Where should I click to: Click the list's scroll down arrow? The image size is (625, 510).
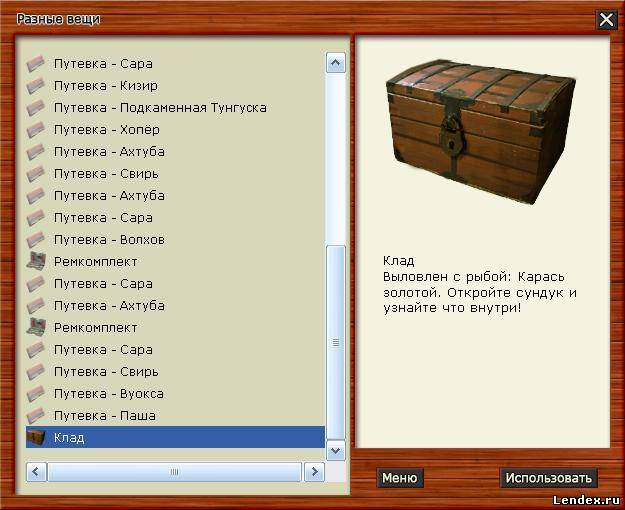336,451
